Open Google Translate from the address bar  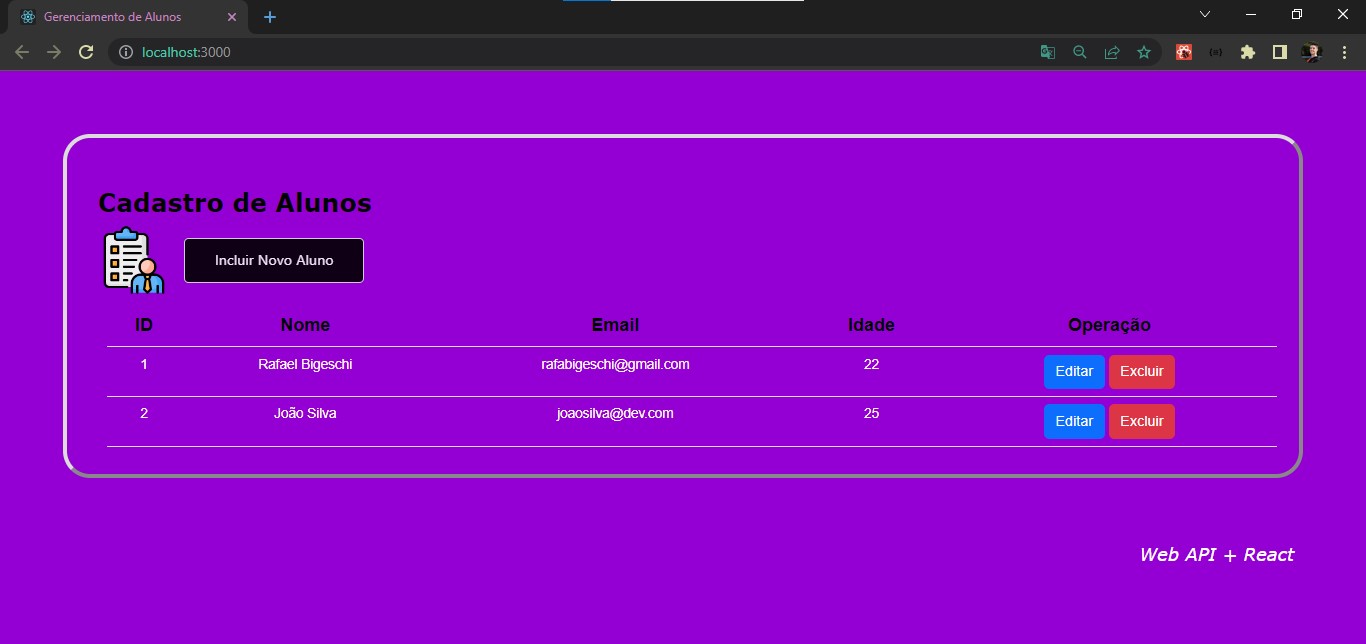click(1047, 52)
